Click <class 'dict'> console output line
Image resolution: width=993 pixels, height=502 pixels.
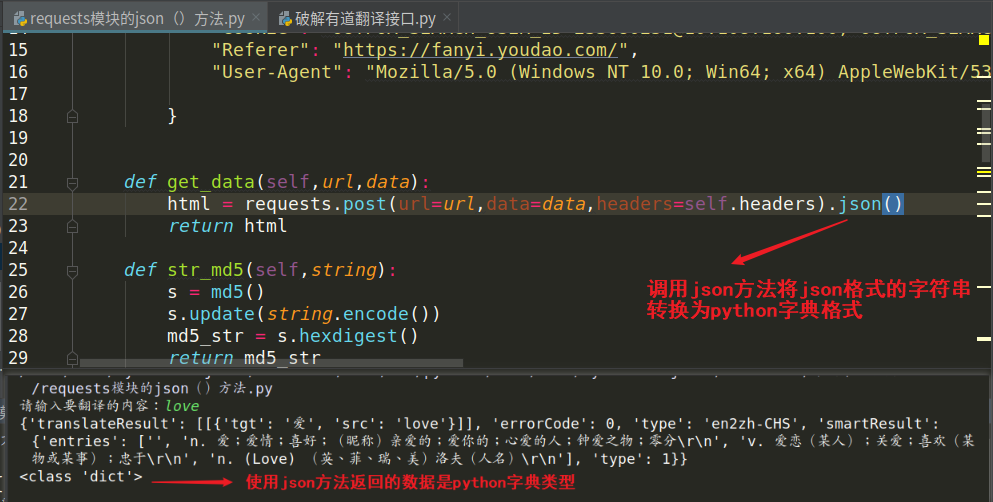[x=81, y=477]
